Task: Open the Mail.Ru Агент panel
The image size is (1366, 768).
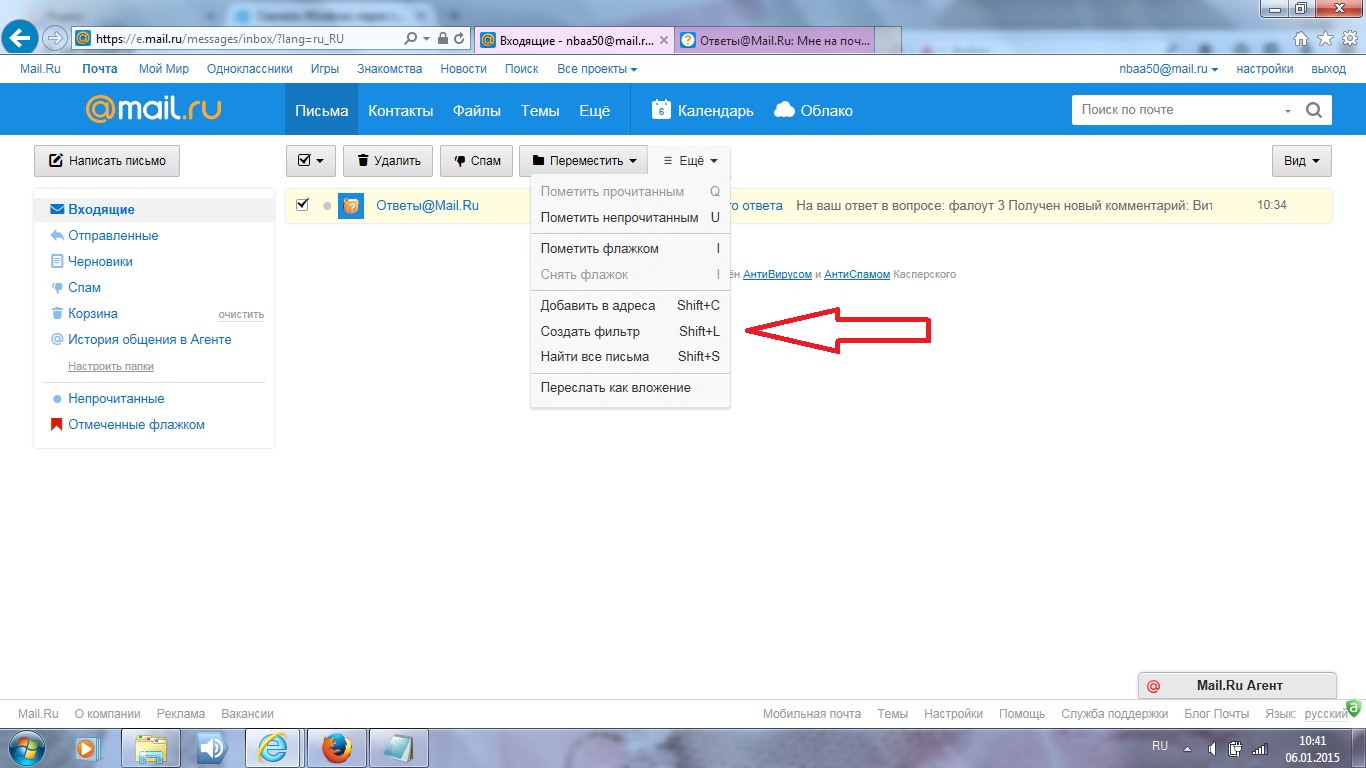Action: [x=1238, y=686]
